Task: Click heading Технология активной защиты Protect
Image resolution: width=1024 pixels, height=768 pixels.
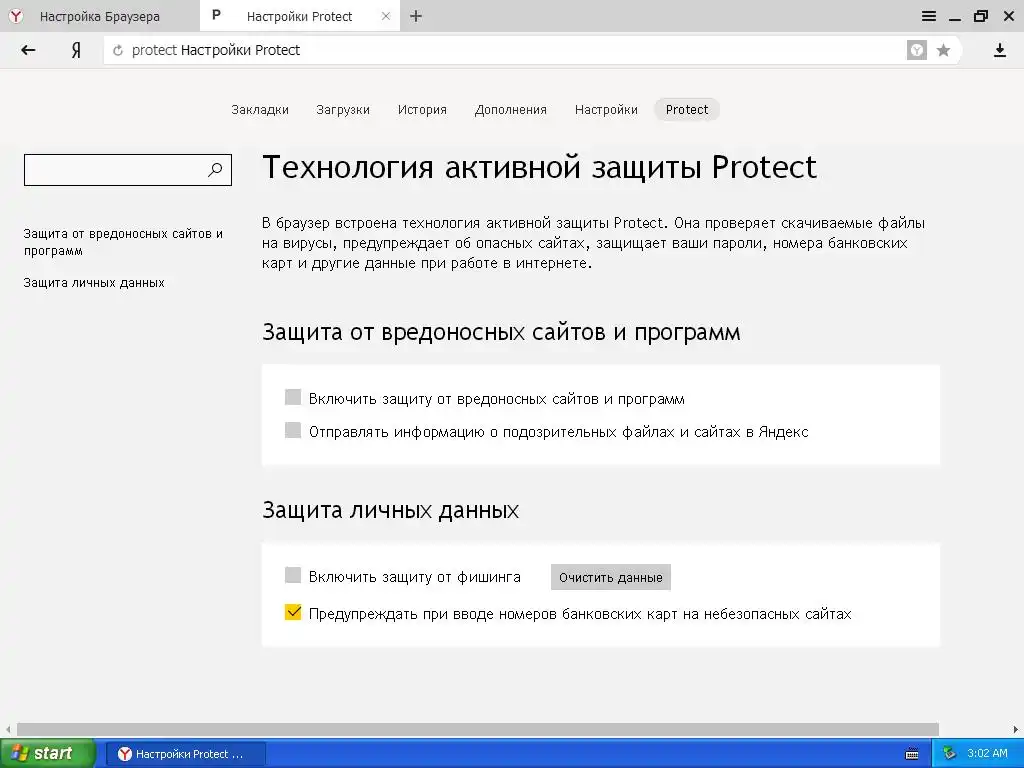Action: pos(539,167)
